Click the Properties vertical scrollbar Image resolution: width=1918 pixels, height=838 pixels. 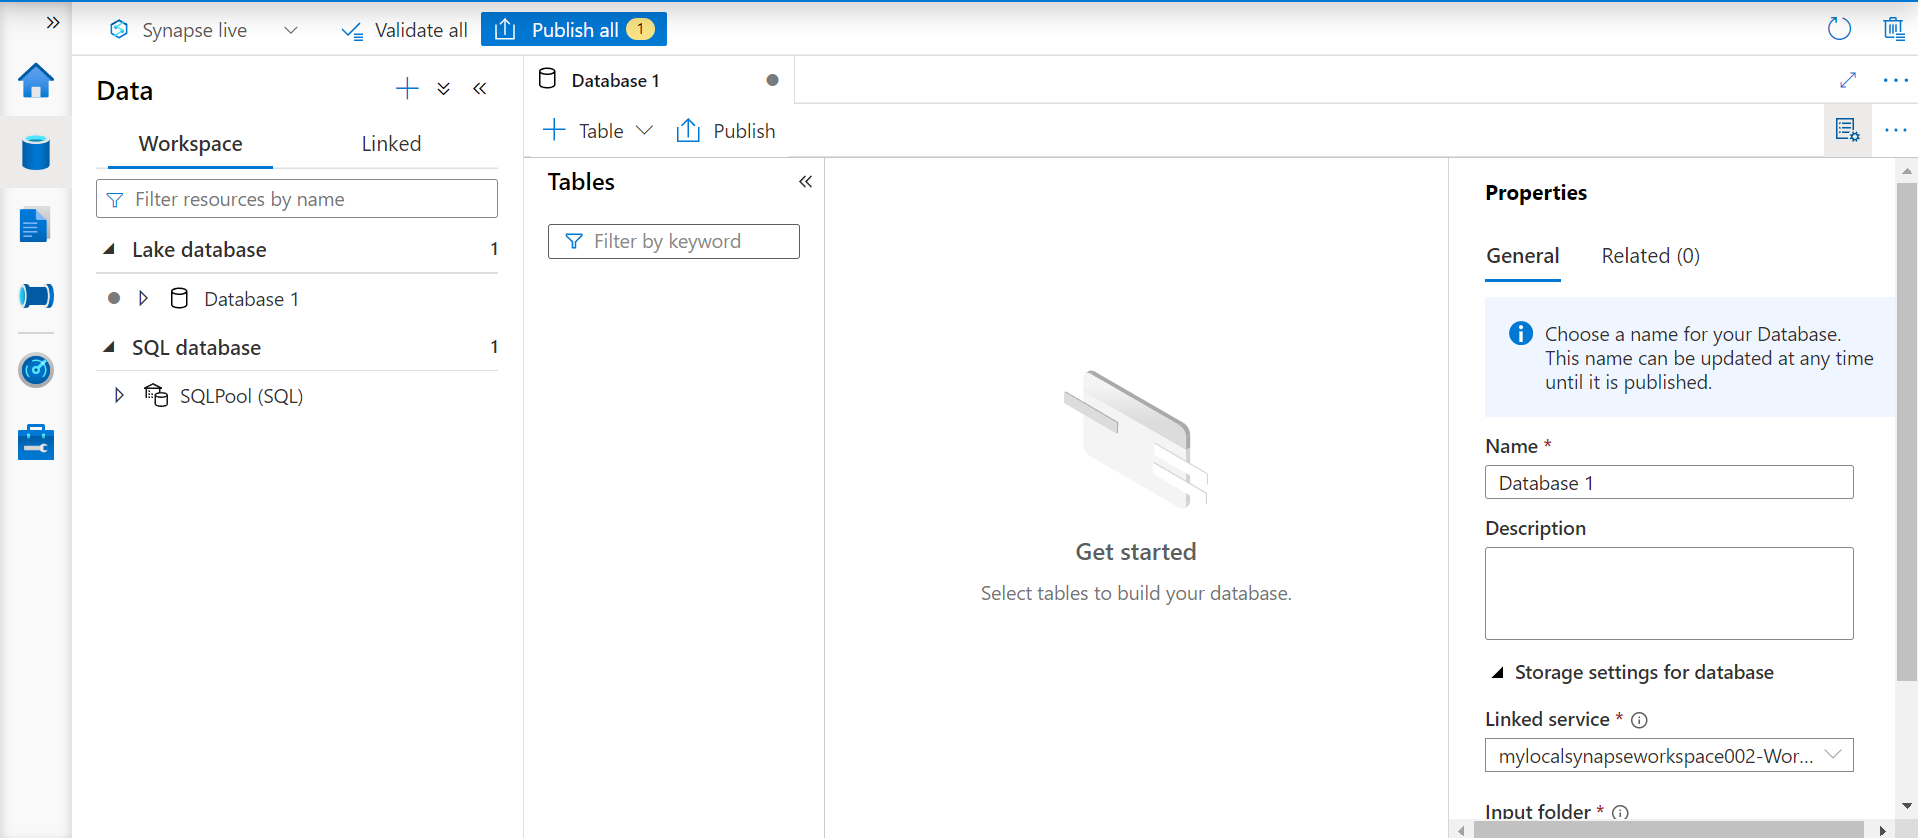tap(1906, 430)
